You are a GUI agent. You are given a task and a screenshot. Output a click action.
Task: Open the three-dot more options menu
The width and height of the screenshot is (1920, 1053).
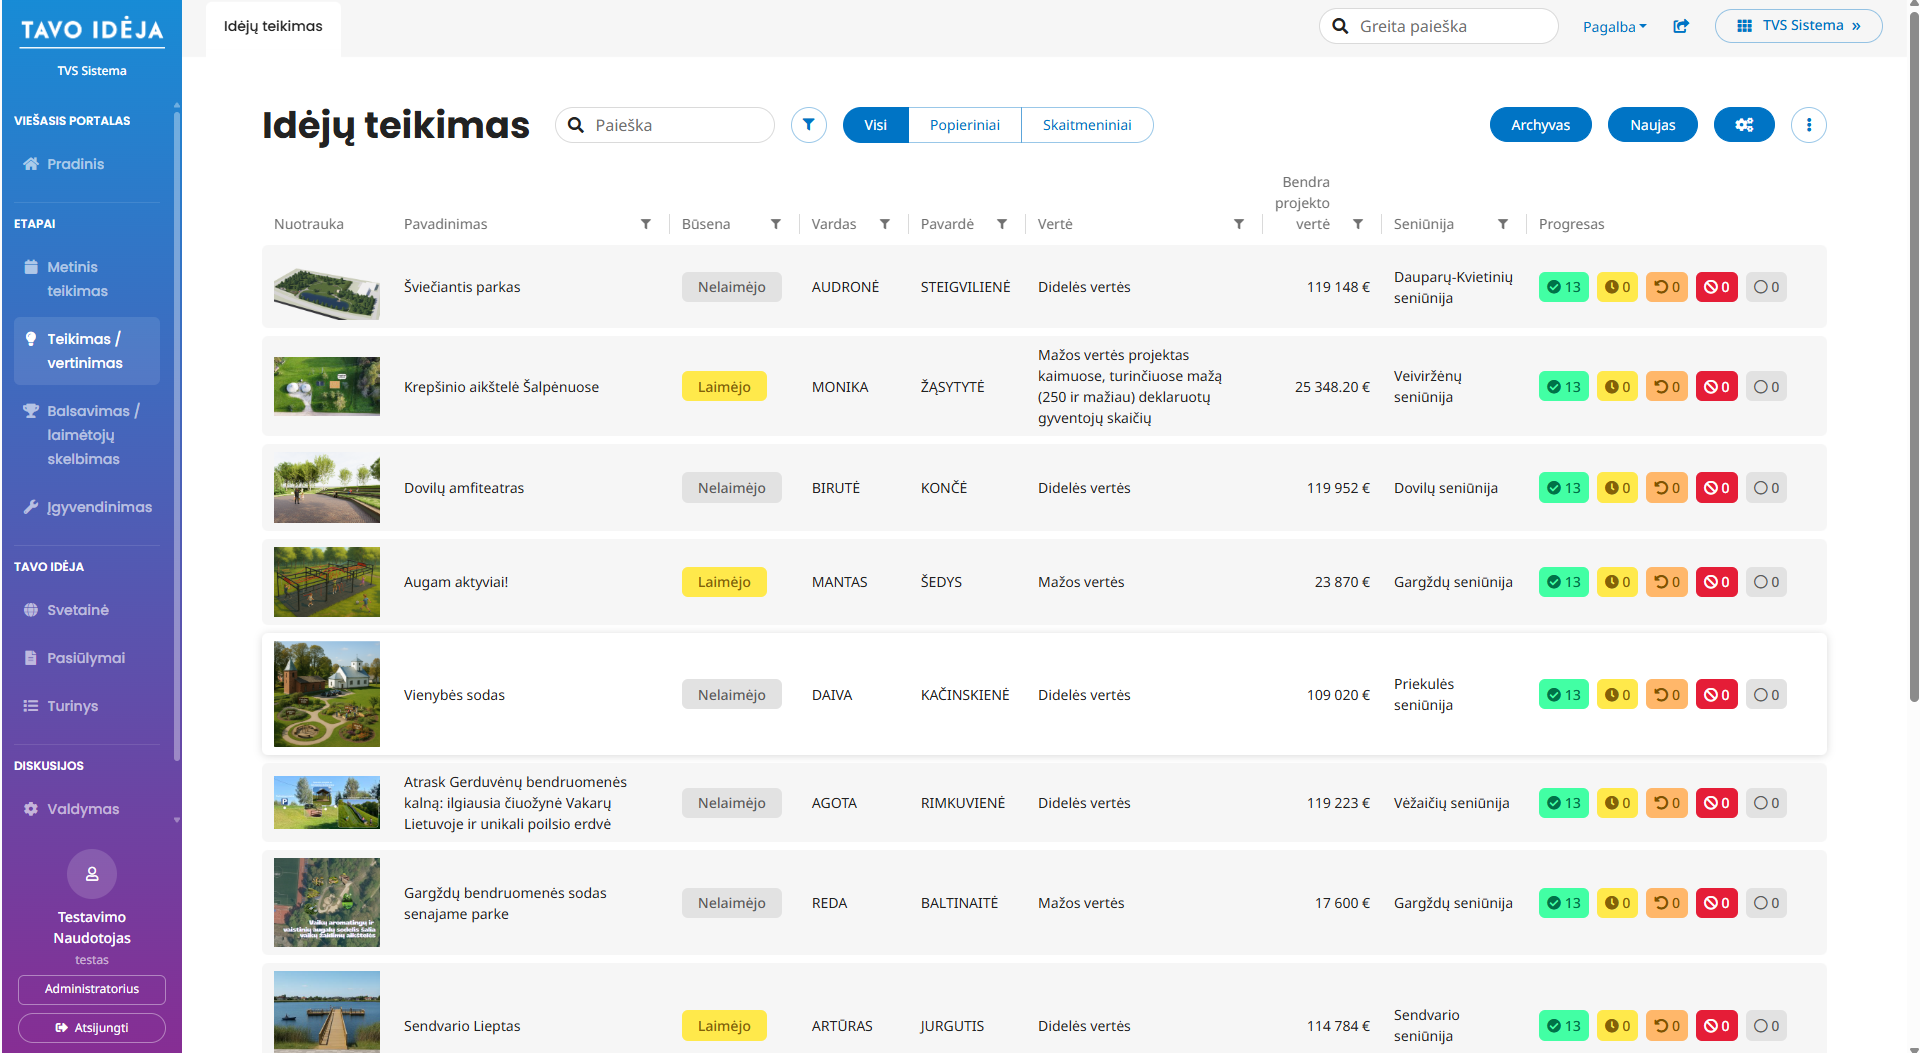[x=1808, y=125]
